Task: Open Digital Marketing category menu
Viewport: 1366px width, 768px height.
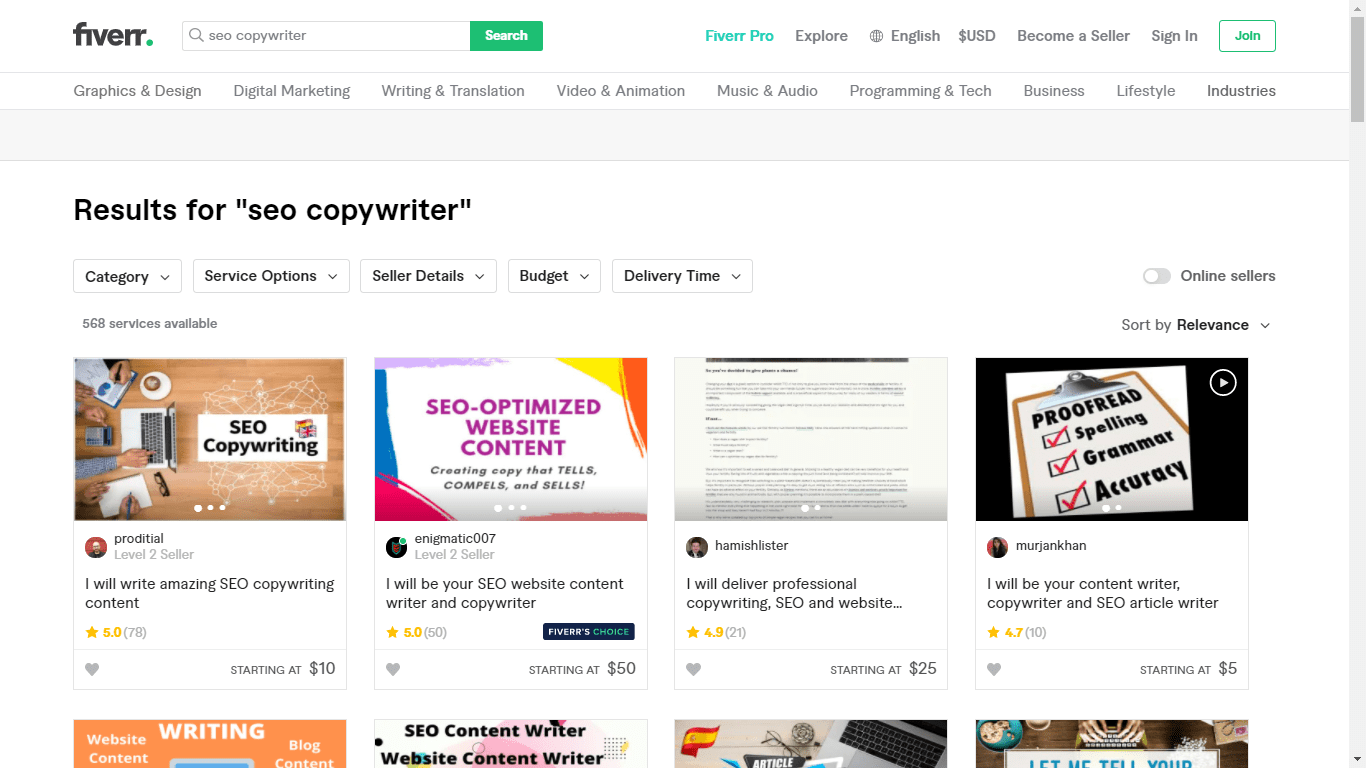Action: click(292, 91)
